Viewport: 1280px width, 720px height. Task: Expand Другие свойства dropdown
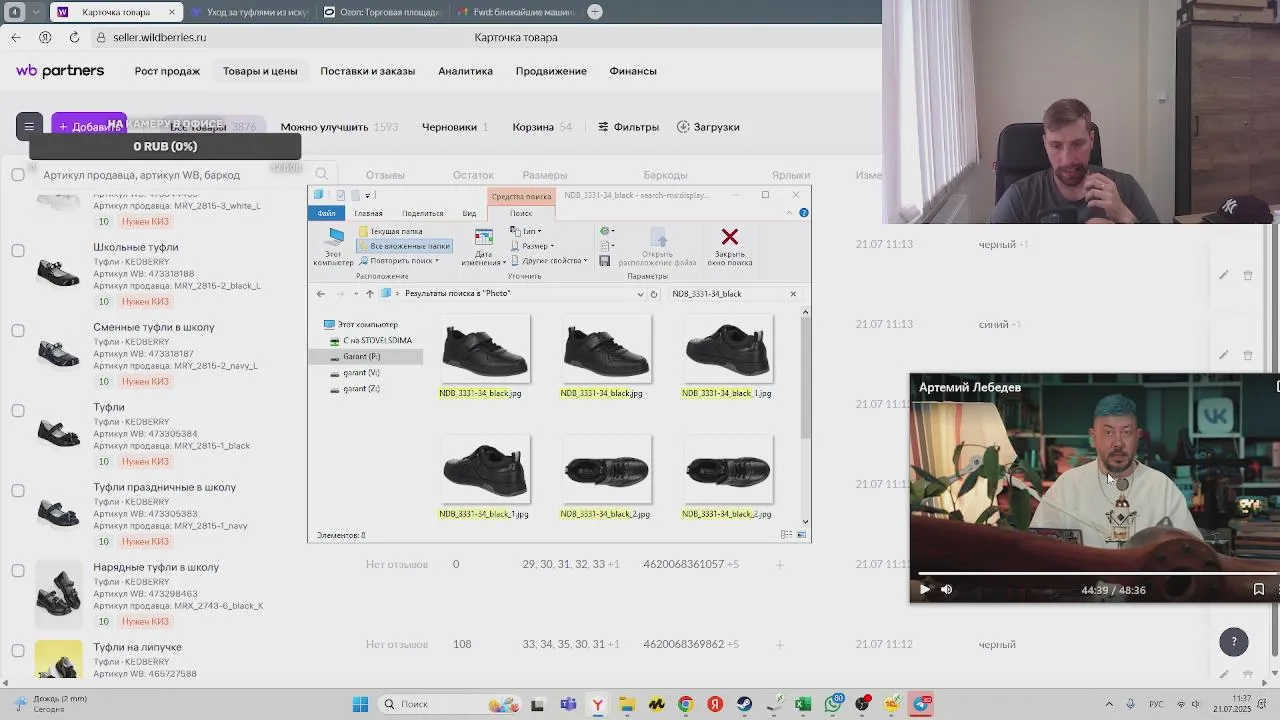[548, 261]
